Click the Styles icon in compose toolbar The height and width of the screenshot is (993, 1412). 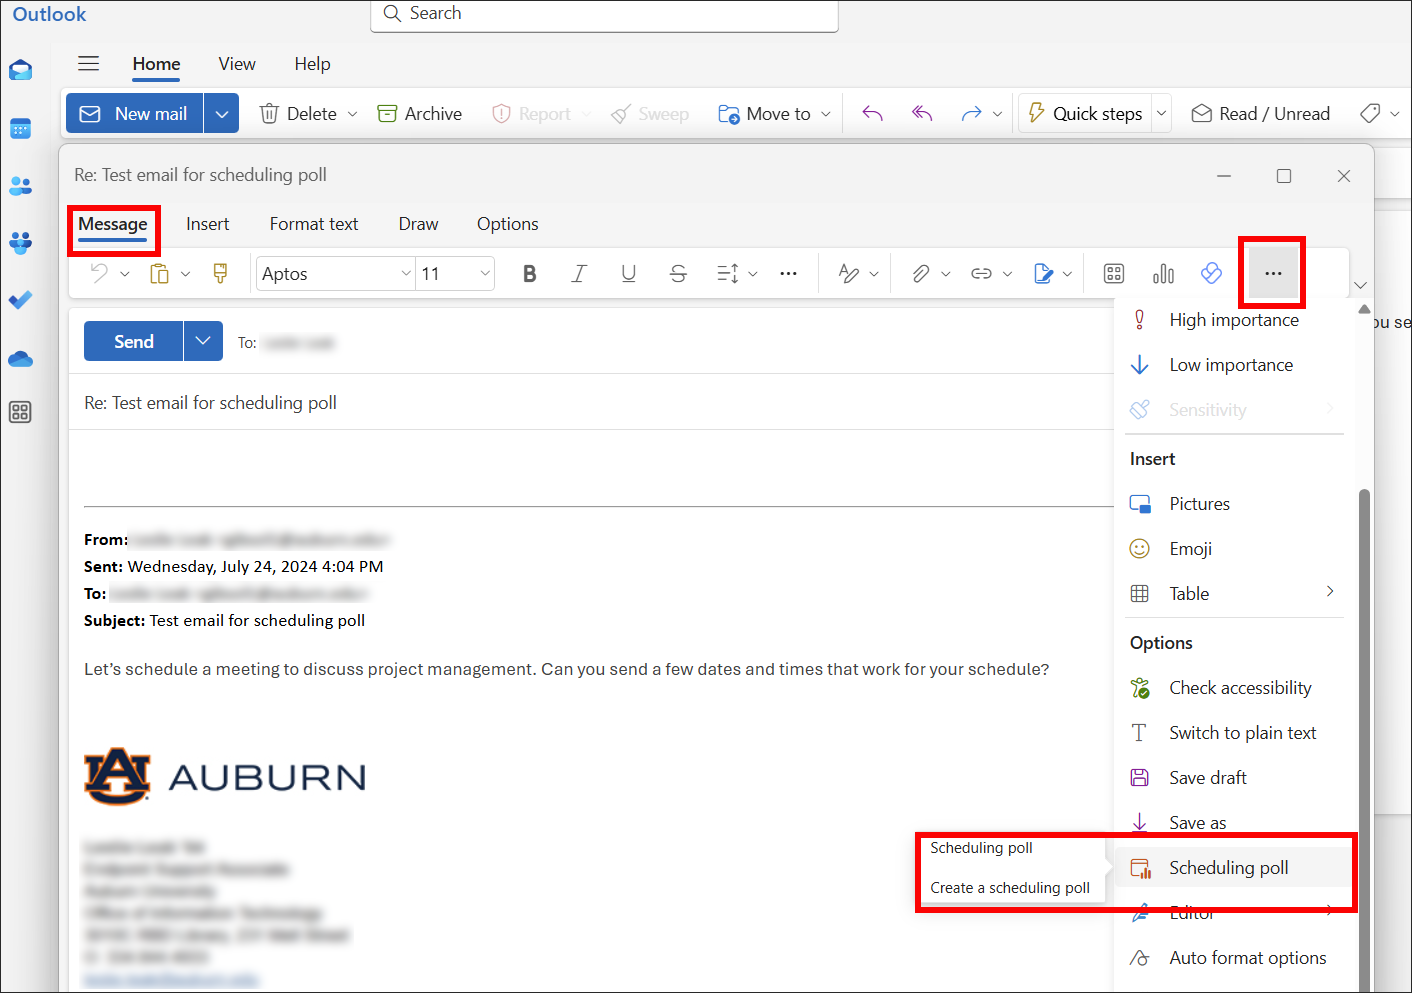tap(849, 274)
